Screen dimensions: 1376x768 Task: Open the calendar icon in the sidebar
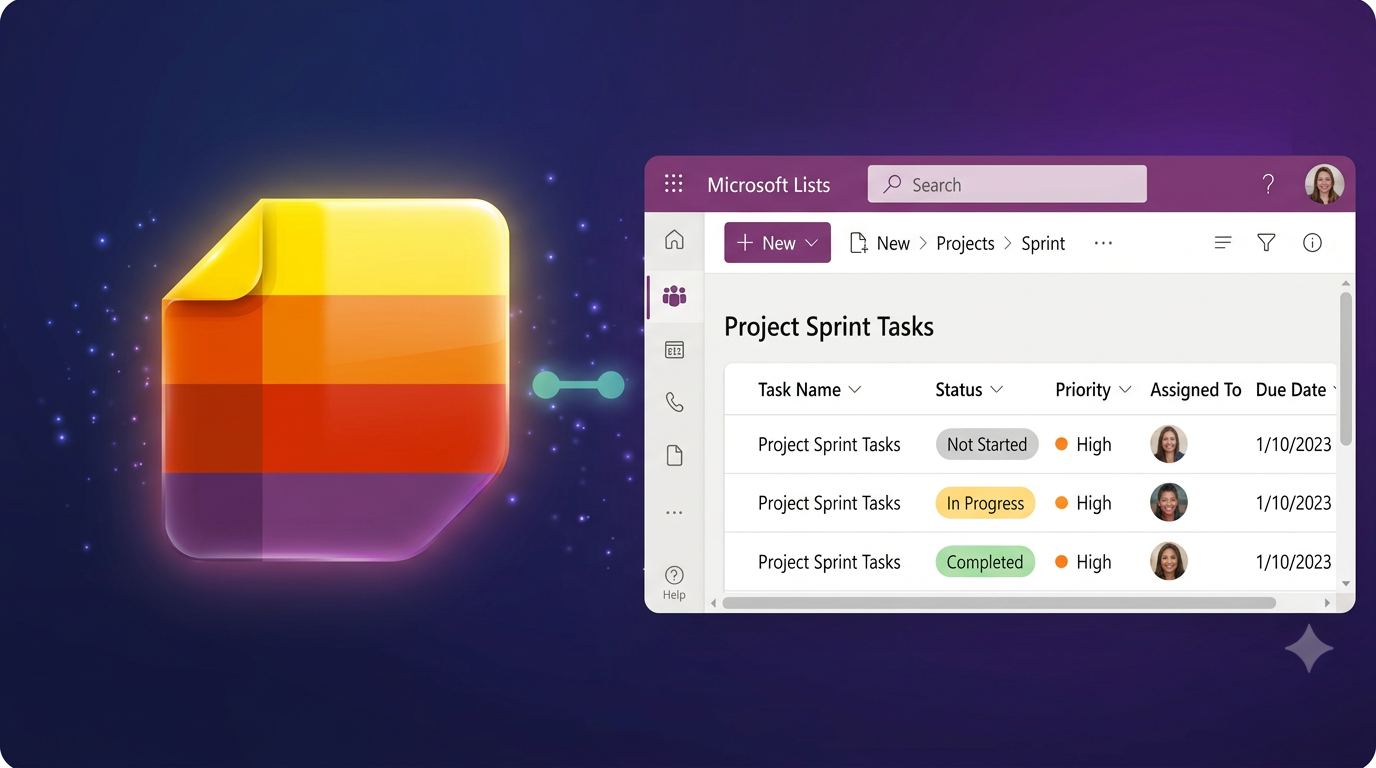(675, 350)
